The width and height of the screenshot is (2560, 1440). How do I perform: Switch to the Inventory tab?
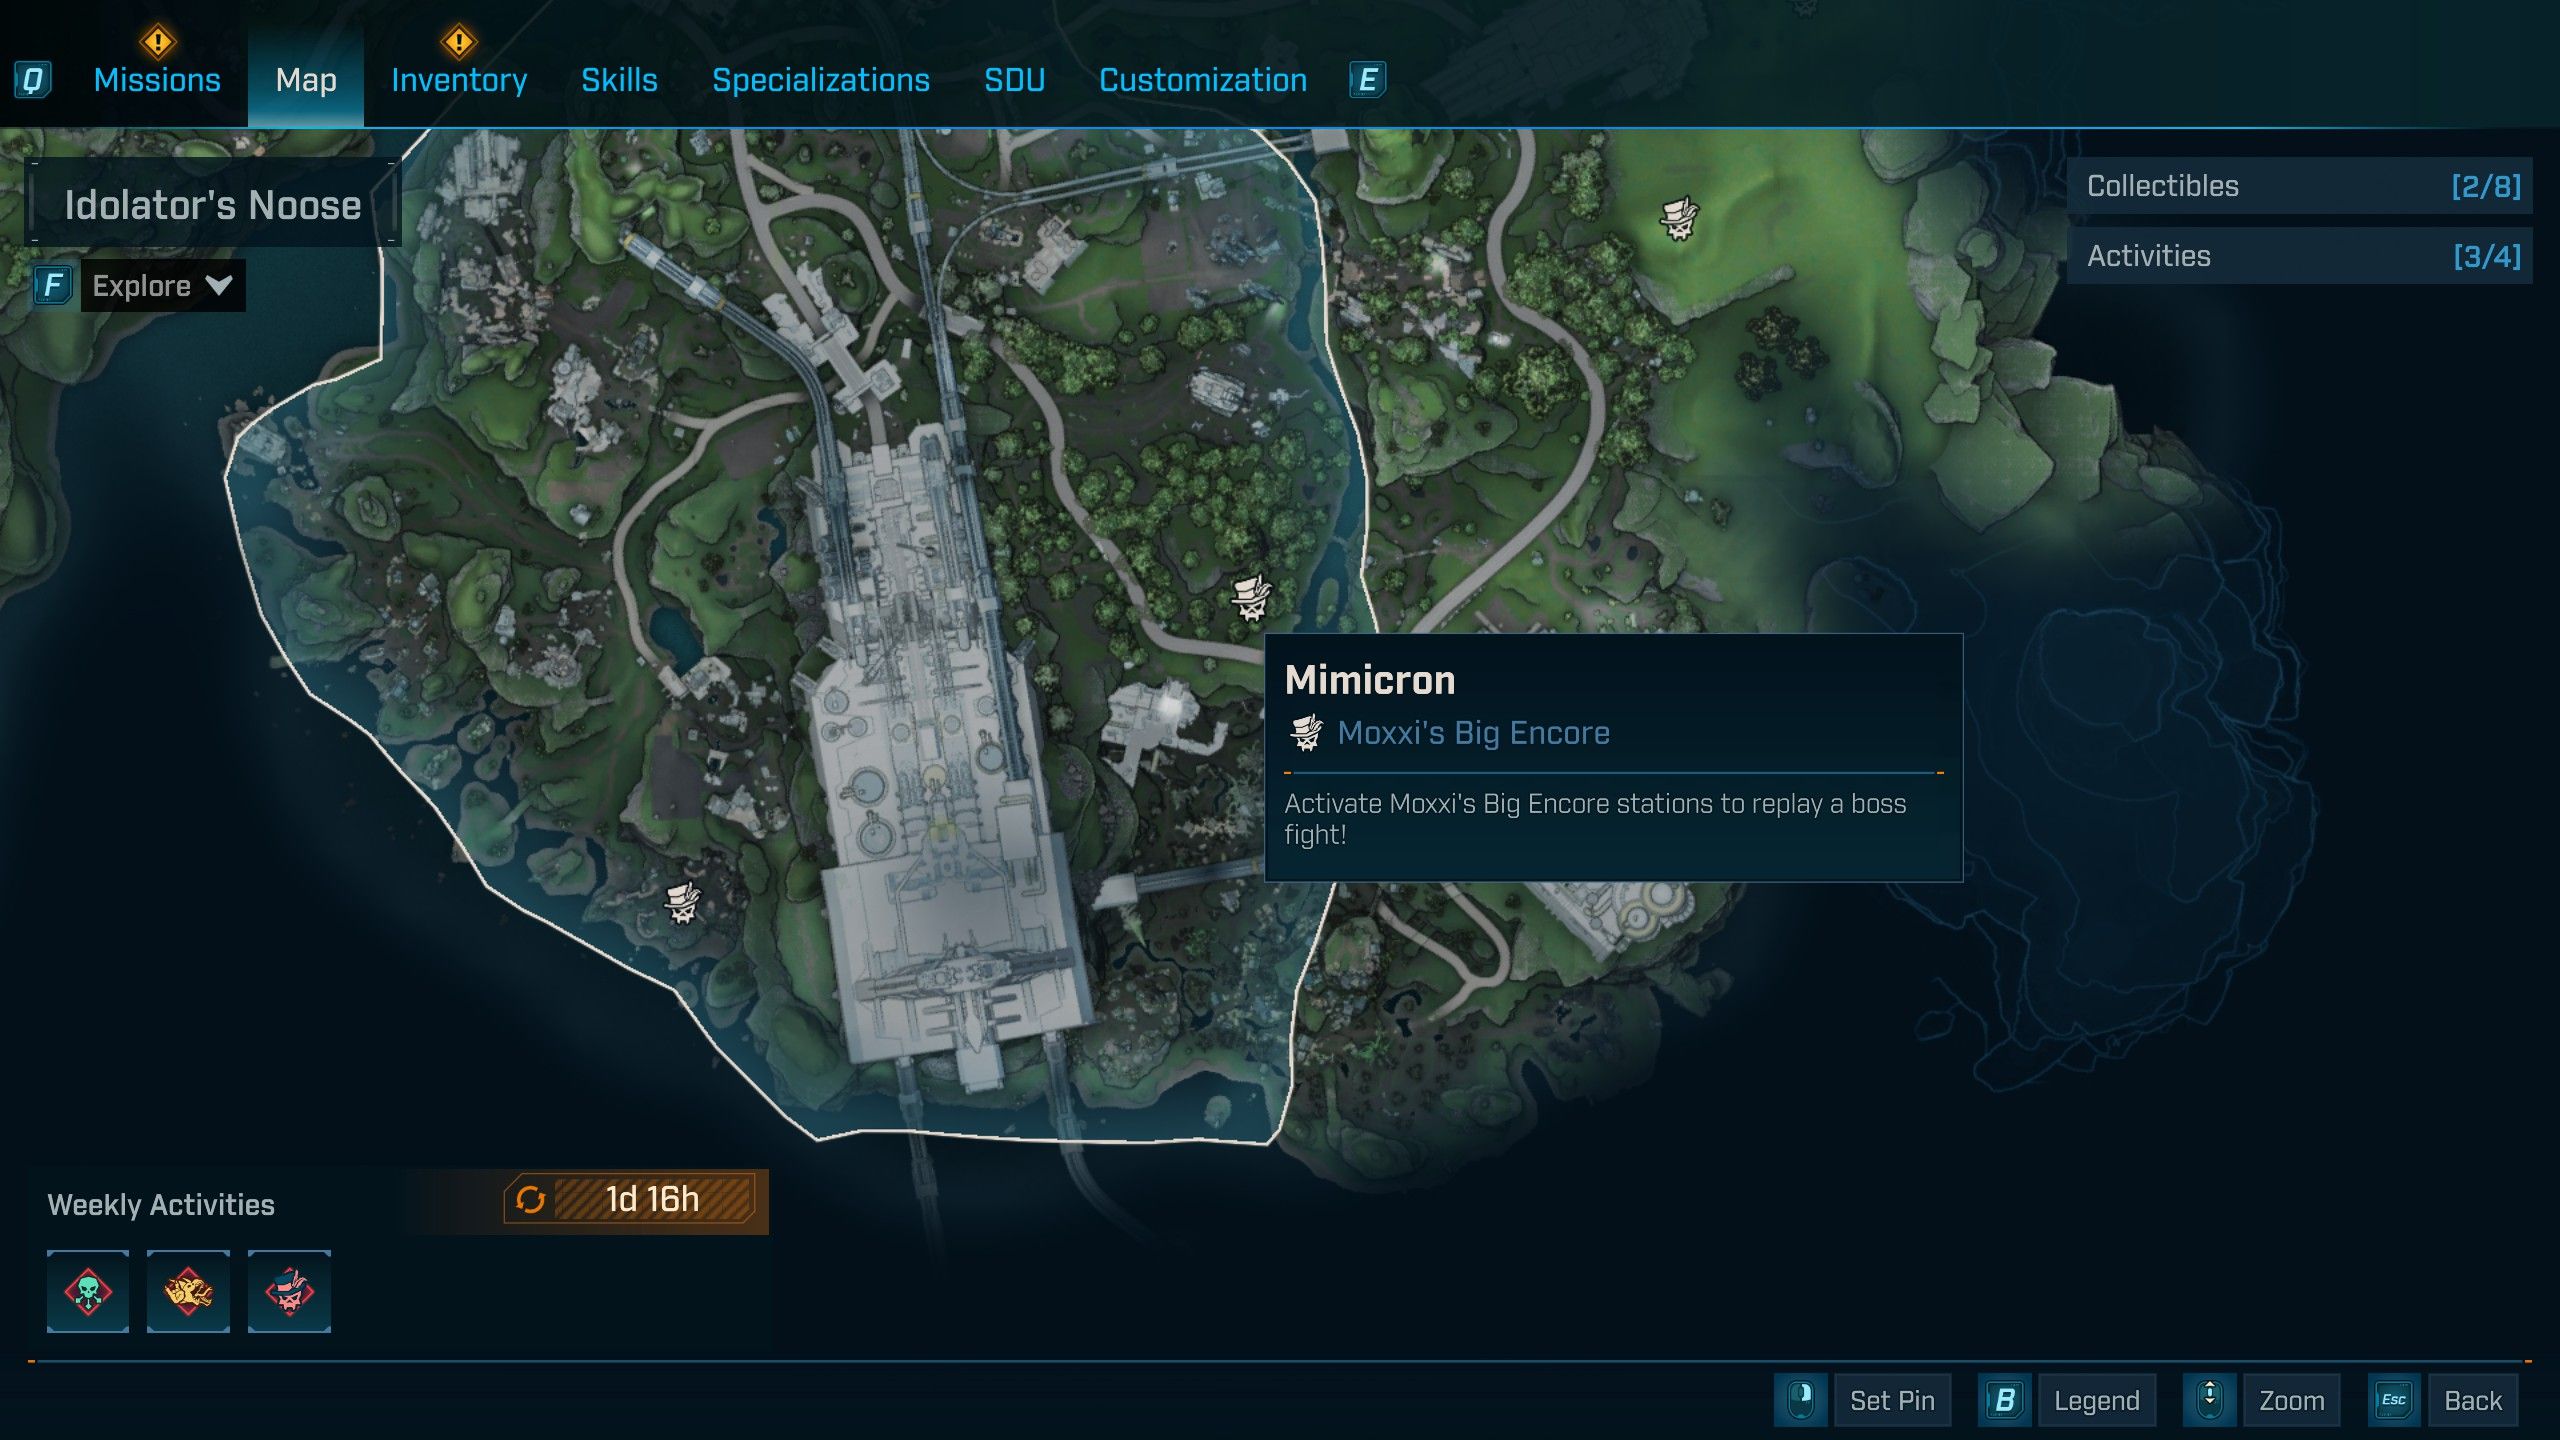point(459,80)
